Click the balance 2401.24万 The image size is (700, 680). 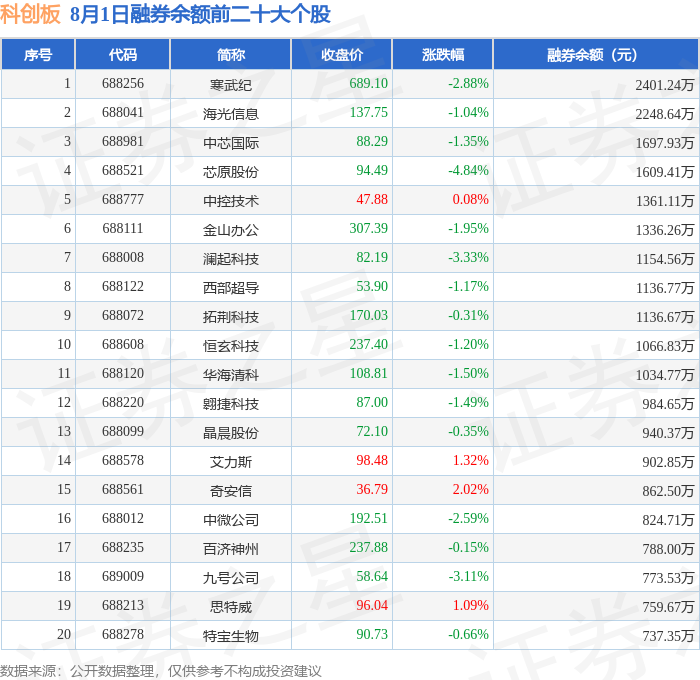pos(665,85)
